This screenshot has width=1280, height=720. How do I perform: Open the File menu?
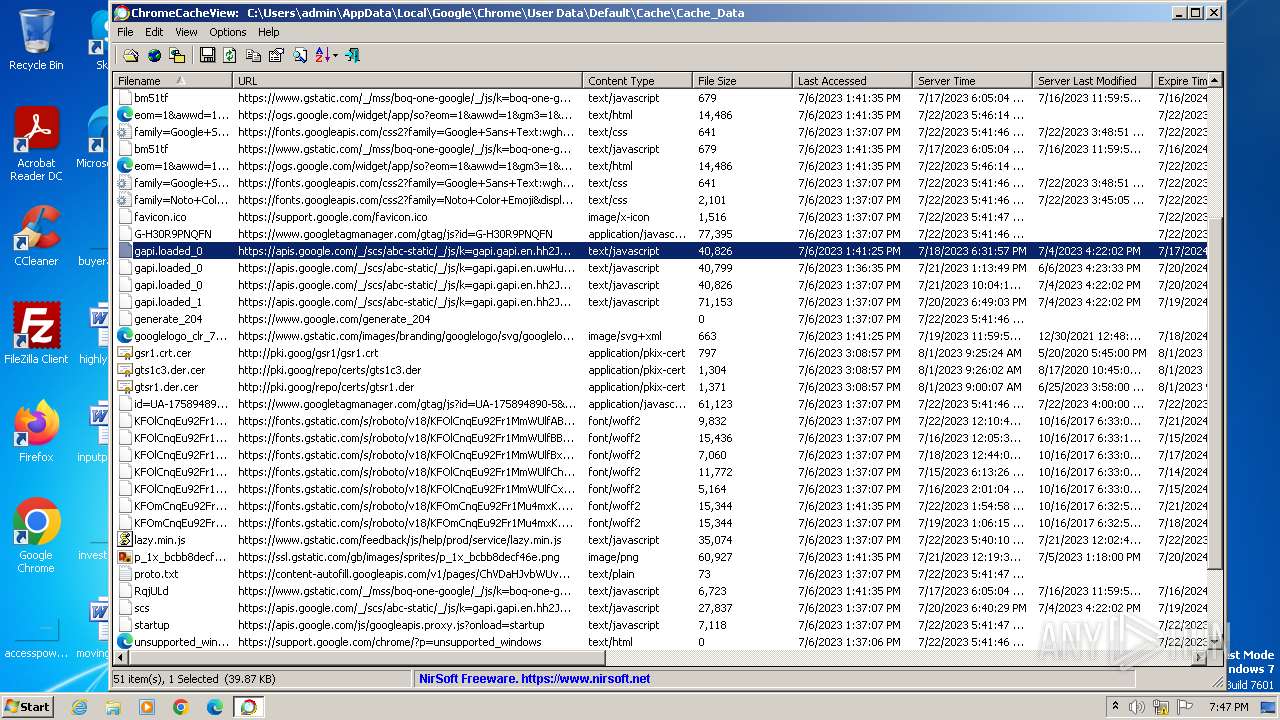click(x=125, y=32)
